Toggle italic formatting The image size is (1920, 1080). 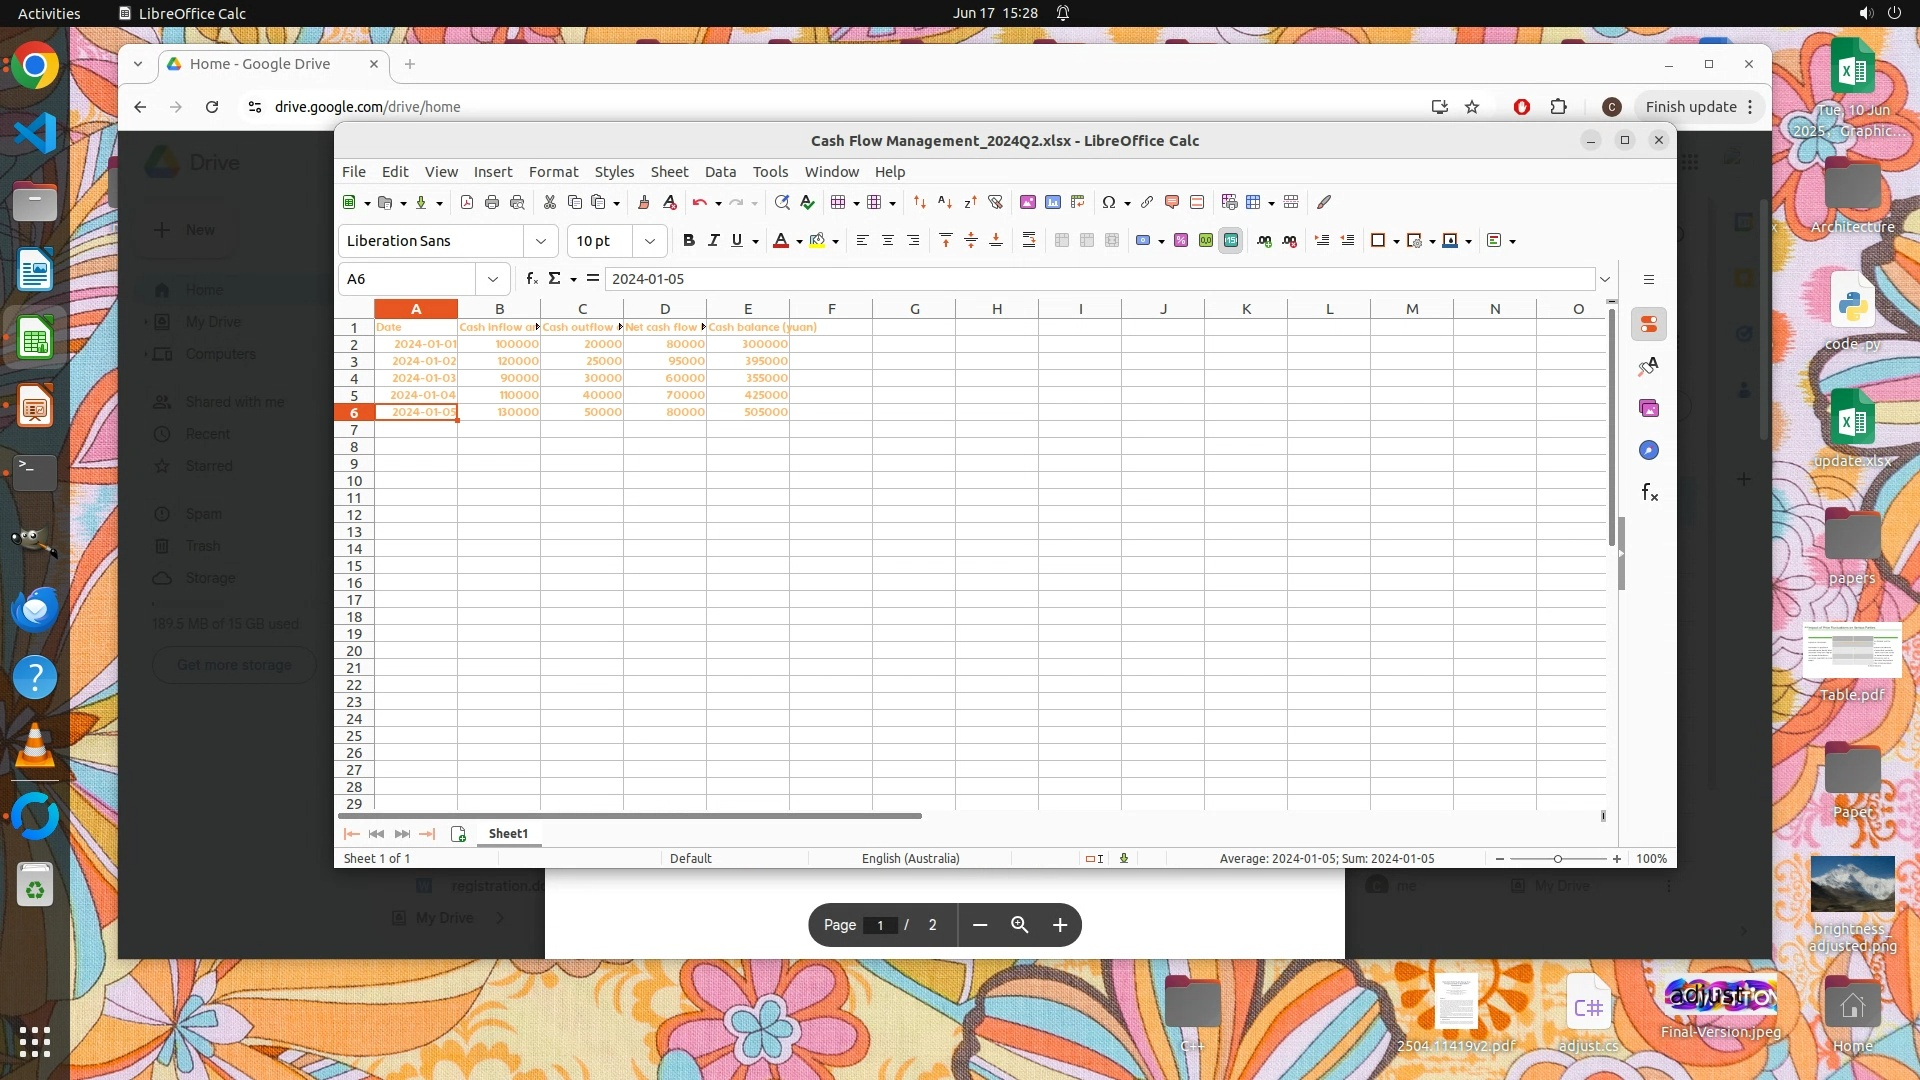[713, 241]
